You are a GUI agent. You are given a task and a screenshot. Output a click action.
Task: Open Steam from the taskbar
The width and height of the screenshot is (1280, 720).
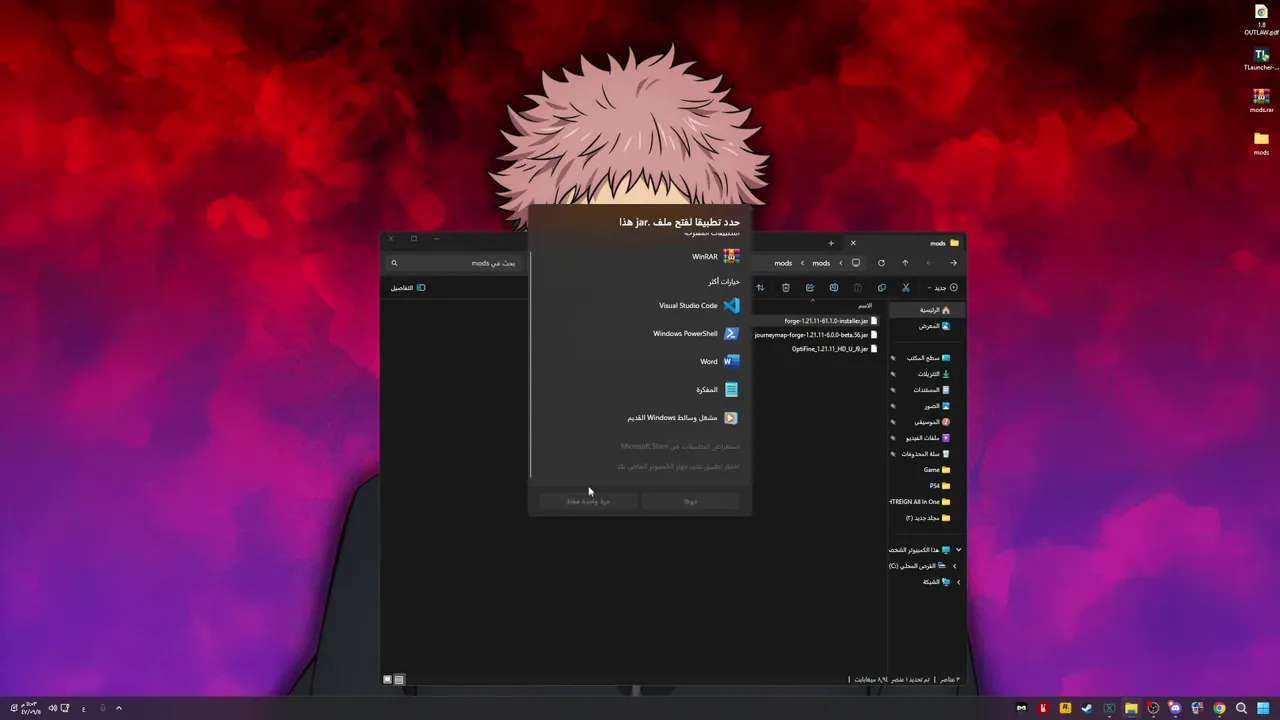[1087, 708]
